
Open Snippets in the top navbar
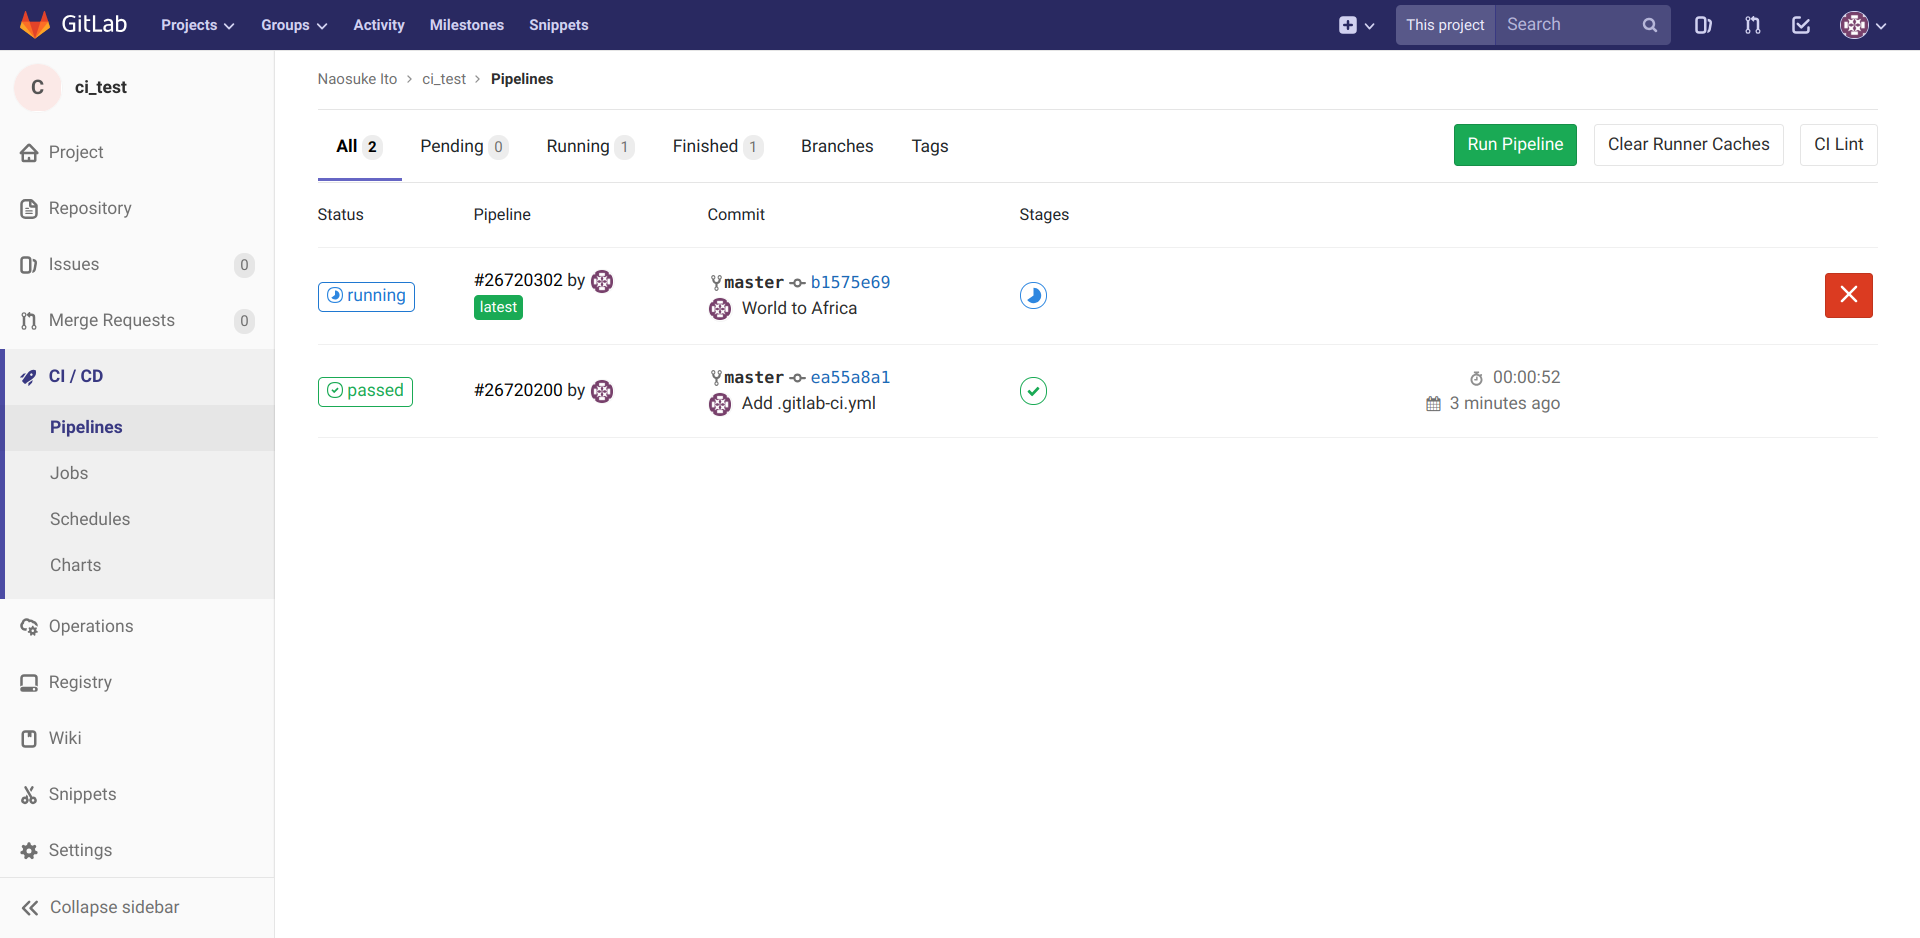[x=559, y=25]
